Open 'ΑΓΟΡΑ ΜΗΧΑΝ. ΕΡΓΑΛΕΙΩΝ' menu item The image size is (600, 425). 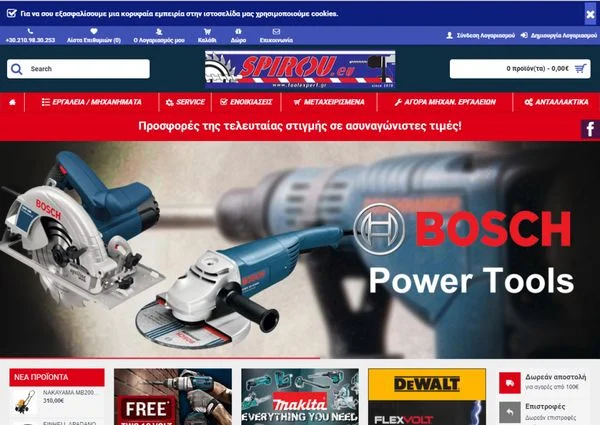[445, 102]
